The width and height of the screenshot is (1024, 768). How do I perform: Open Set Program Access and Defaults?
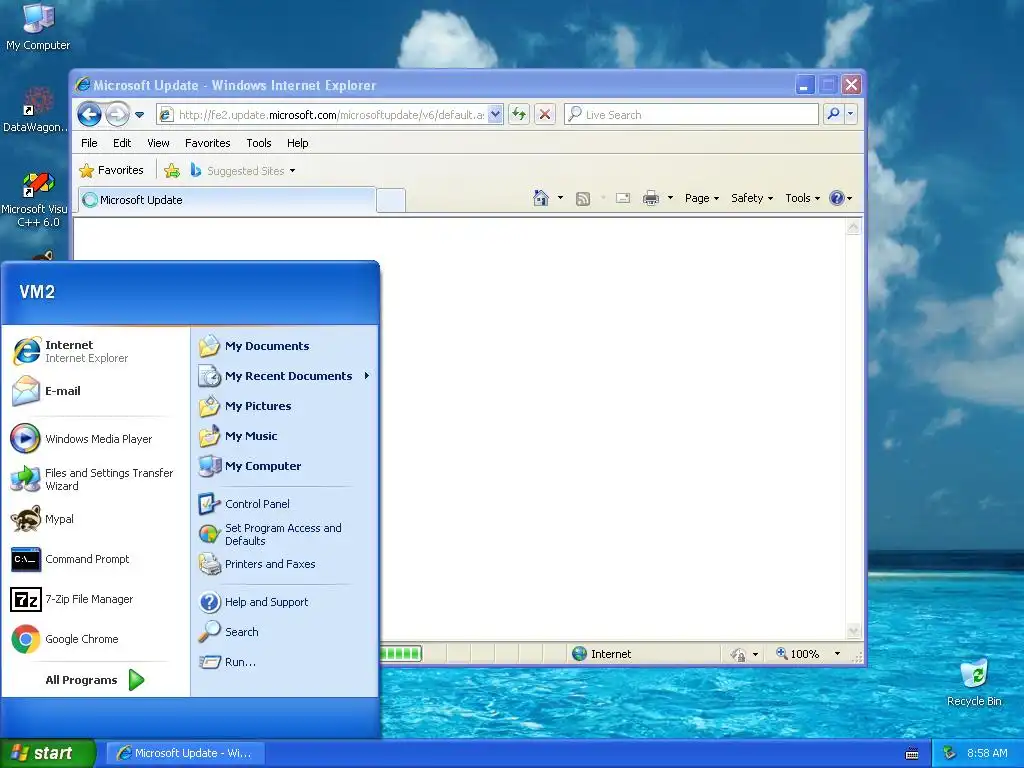(285, 534)
